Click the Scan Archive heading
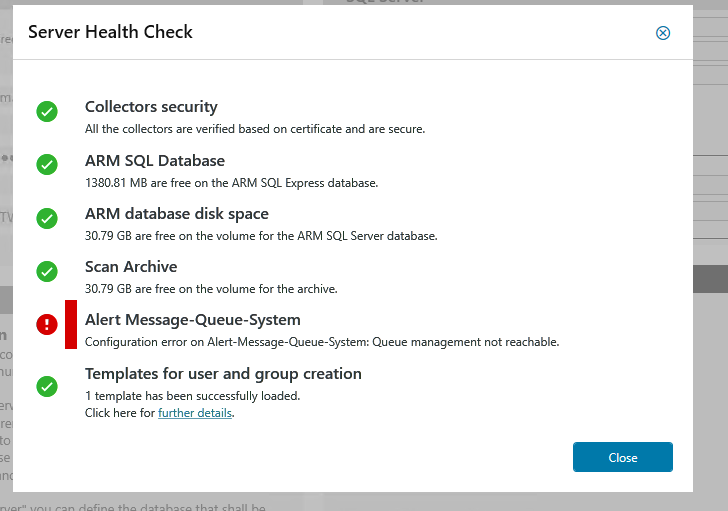This screenshot has height=511, width=728. [x=131, y=267]
